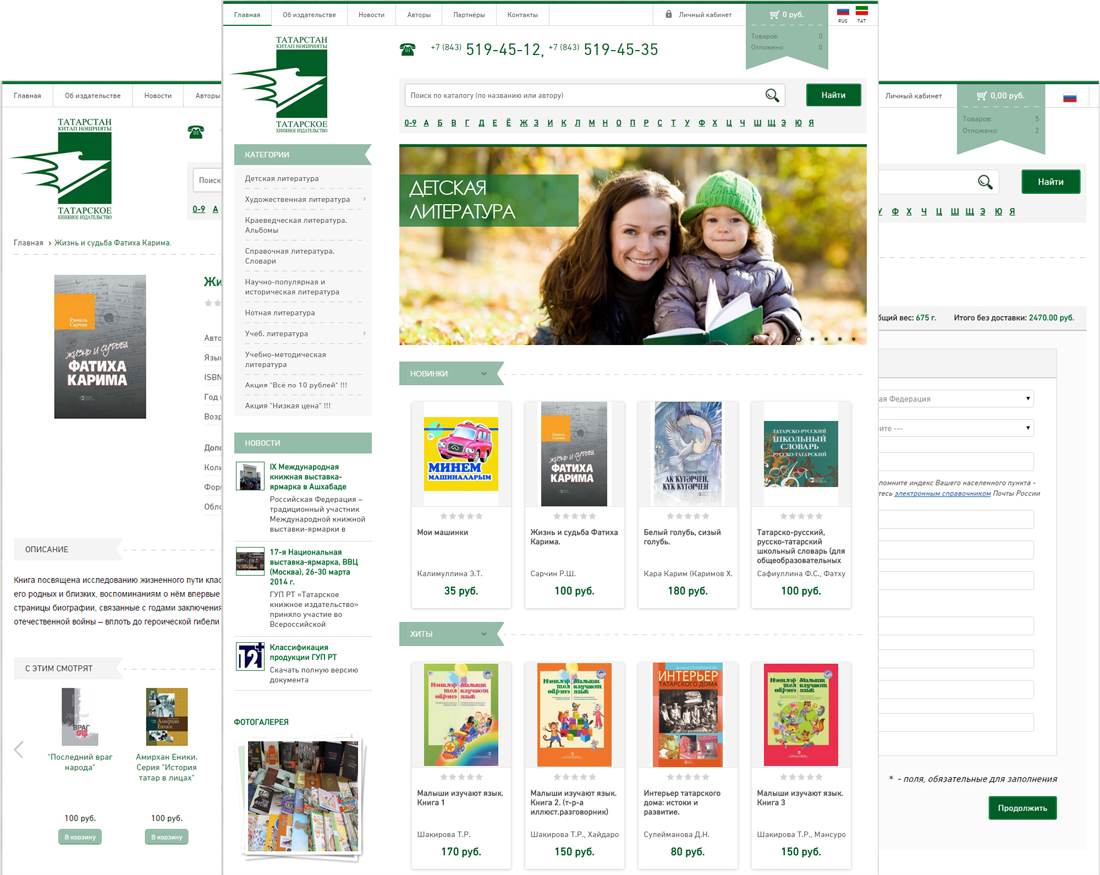1100x875 pixels.
Task: Click the shopping cart icon showing 0 руб.
Action: [774, 15]
